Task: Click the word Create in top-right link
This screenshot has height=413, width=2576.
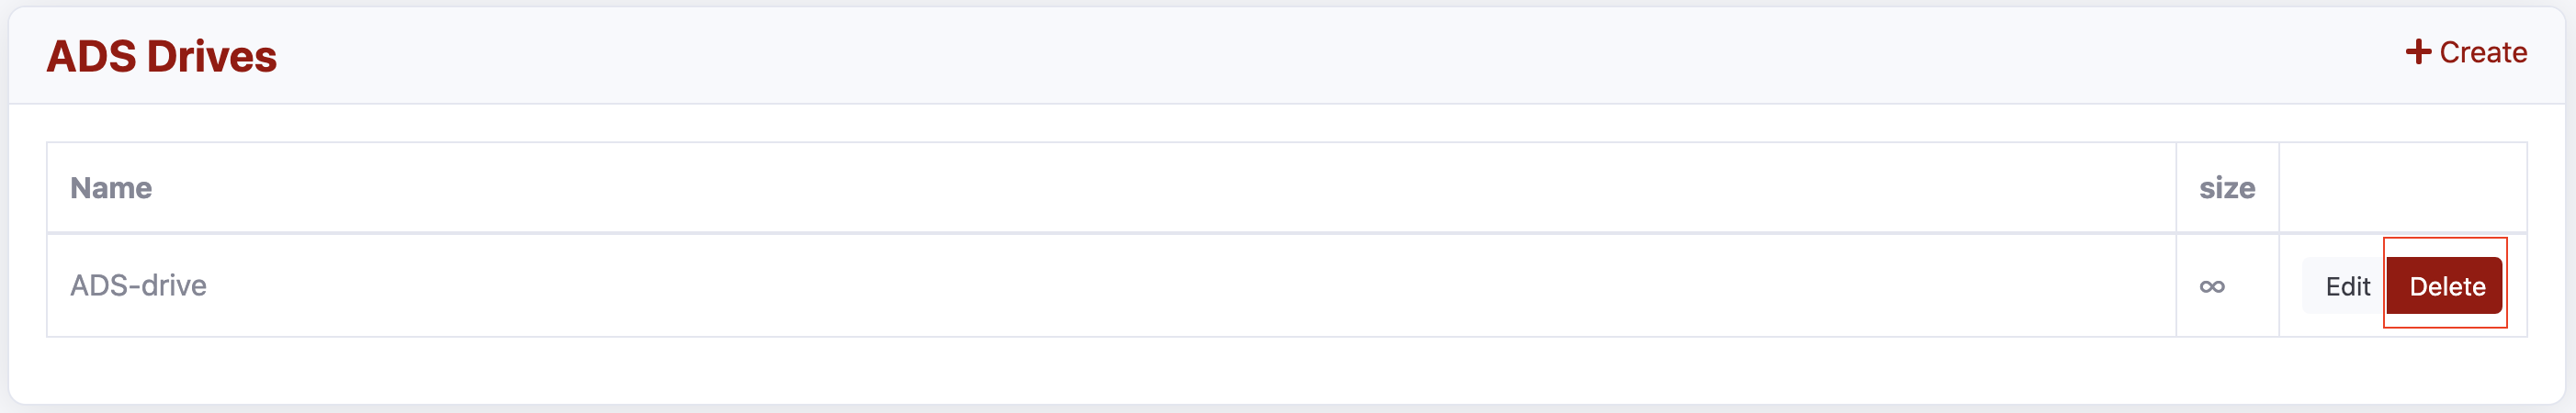Action: (2483, 52)
